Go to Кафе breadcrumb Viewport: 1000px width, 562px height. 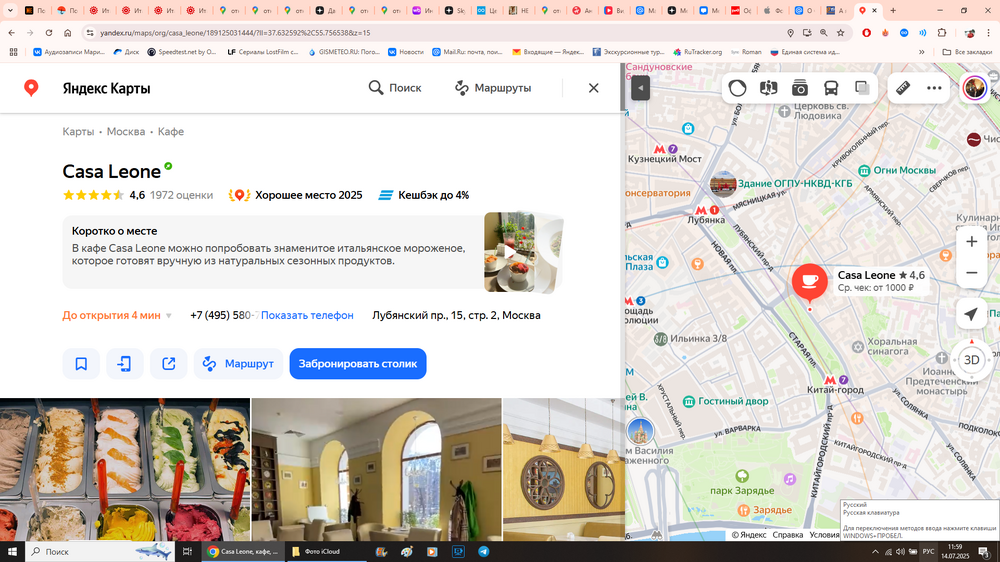click(x=171, y=131)
